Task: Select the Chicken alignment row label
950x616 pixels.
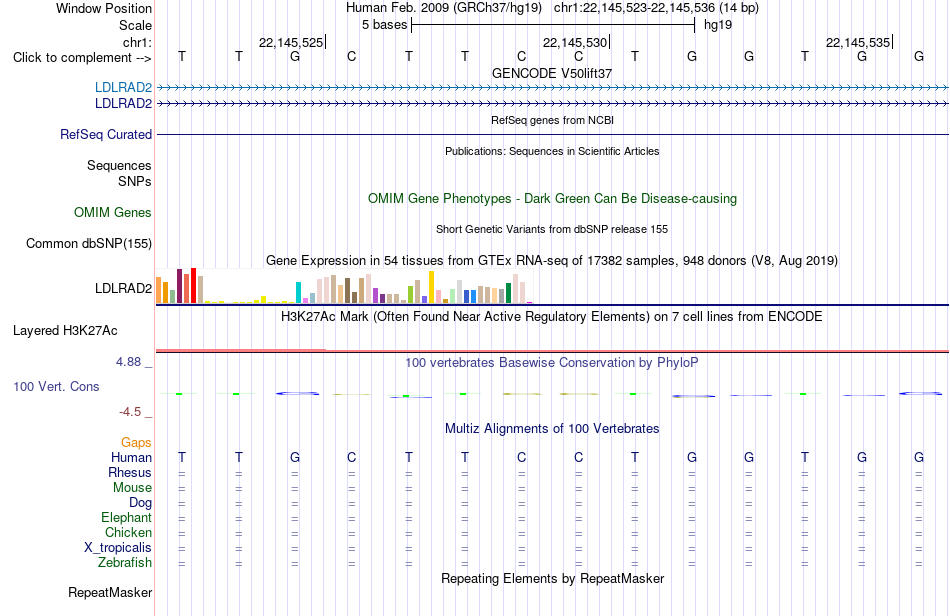Action: (128, 532)
